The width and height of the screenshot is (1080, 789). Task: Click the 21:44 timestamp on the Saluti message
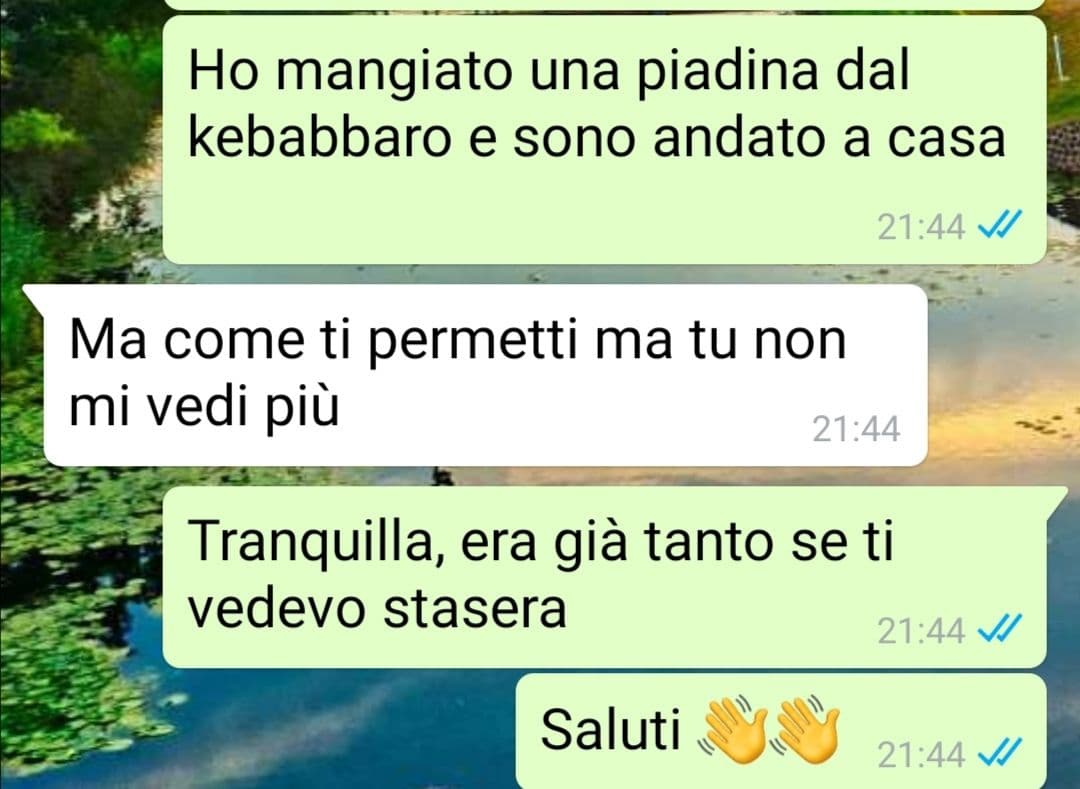920,755
